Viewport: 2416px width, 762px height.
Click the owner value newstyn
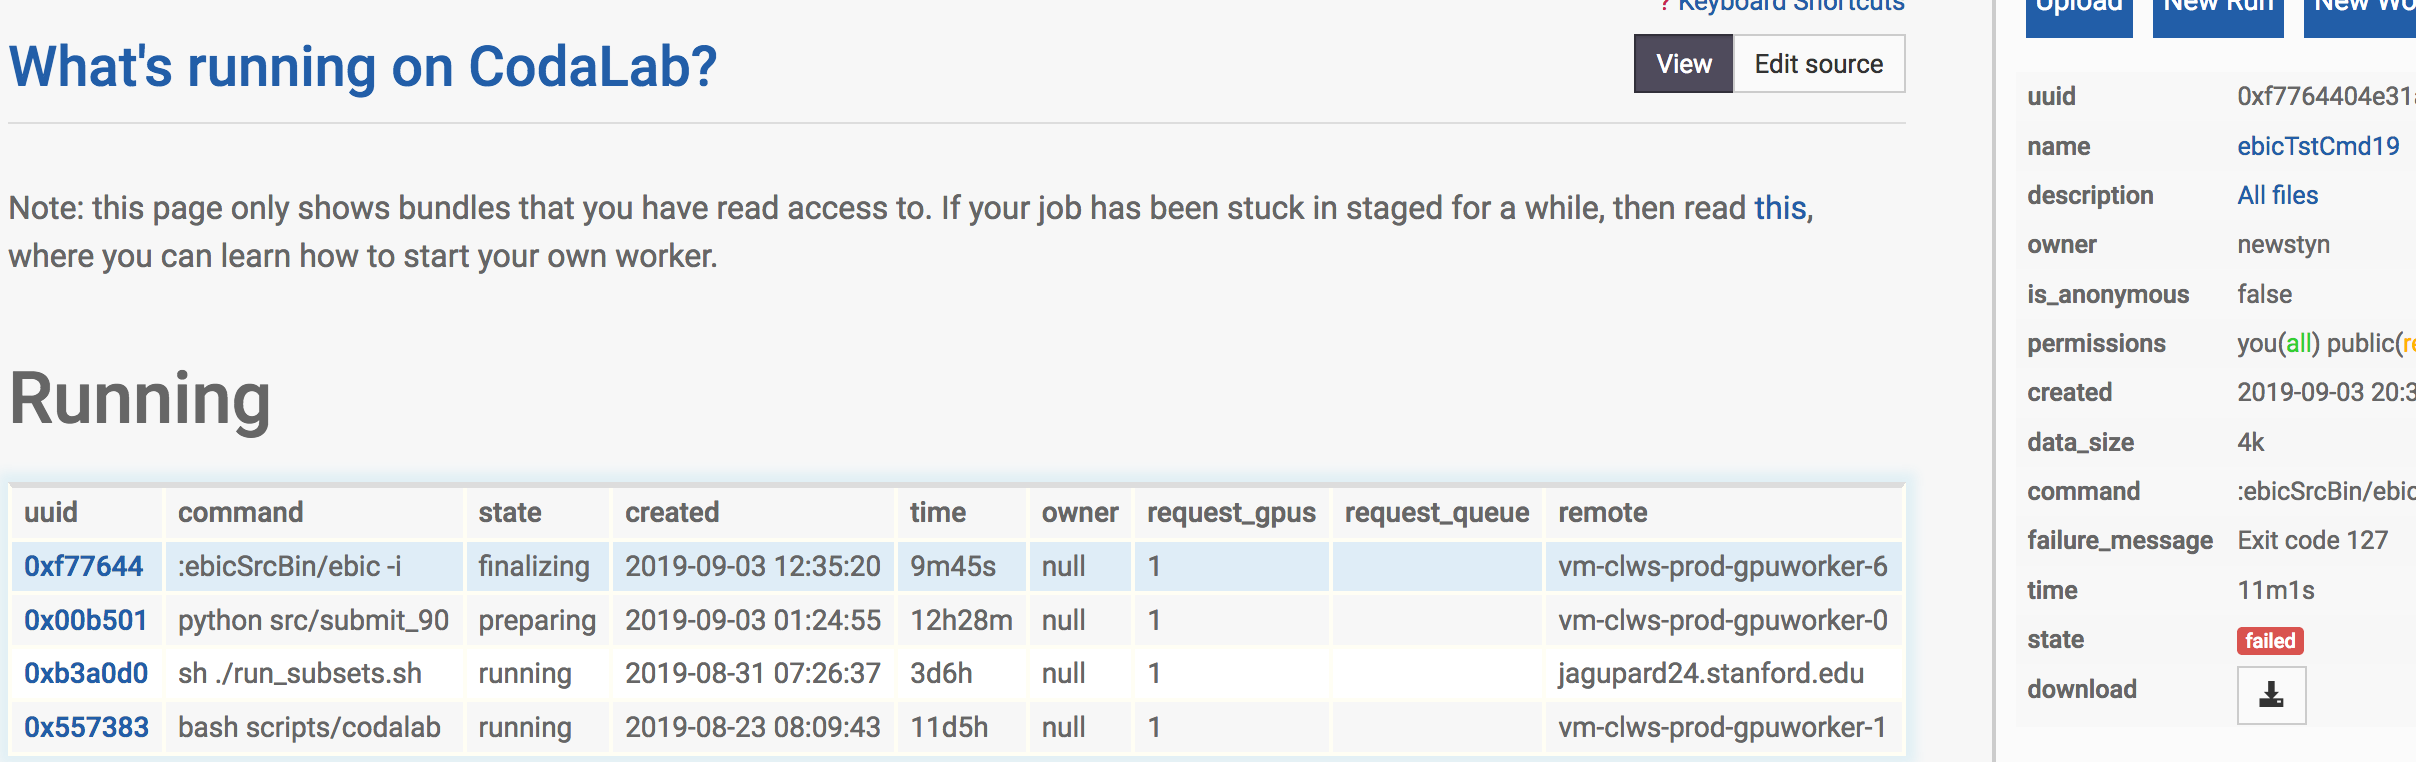pyautogui.click(x=2284, y=244)
